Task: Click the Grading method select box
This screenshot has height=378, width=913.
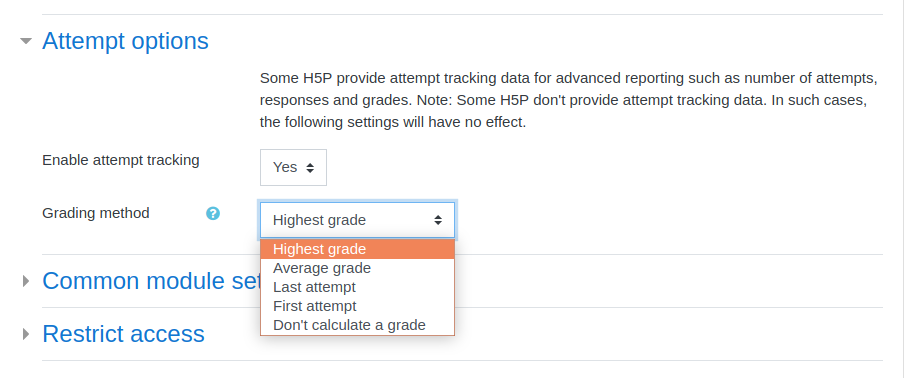Action: [358, 220]
